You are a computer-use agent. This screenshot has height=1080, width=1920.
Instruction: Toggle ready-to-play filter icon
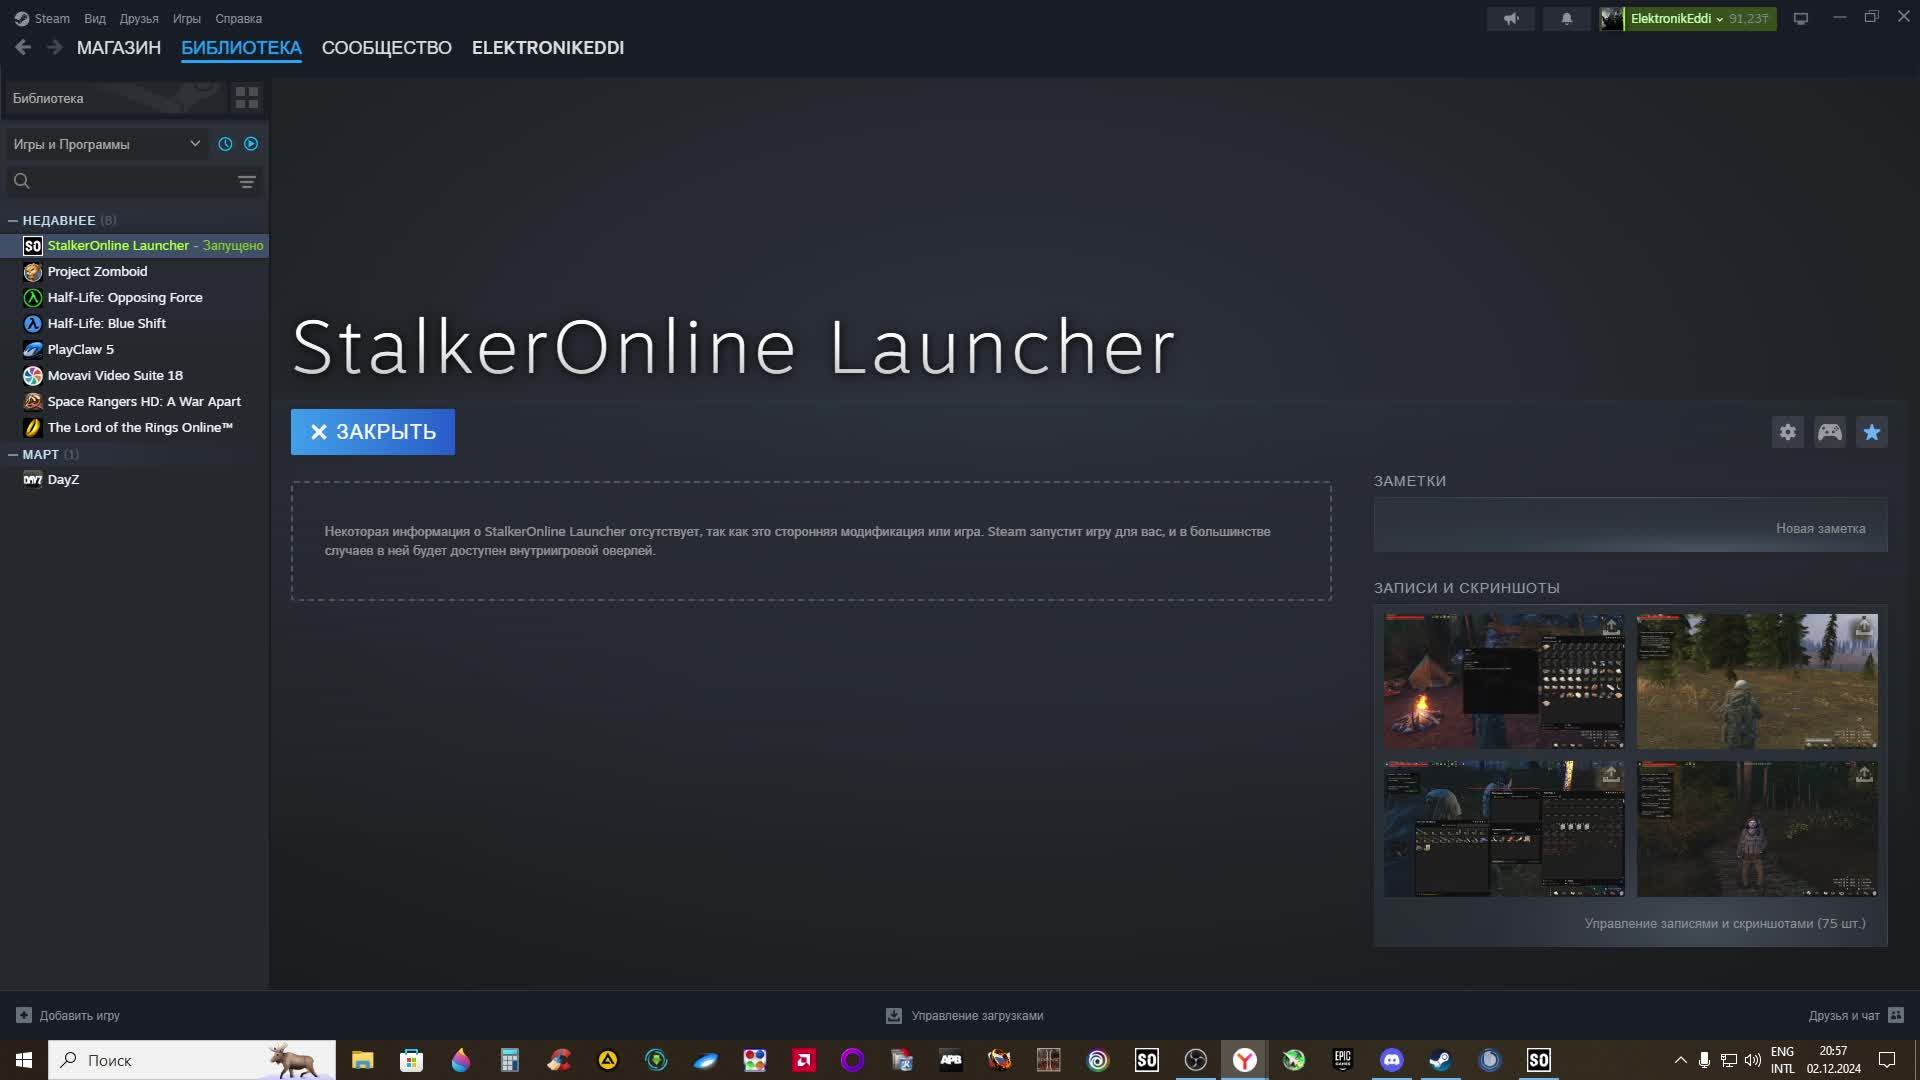(x=251, y=144)
